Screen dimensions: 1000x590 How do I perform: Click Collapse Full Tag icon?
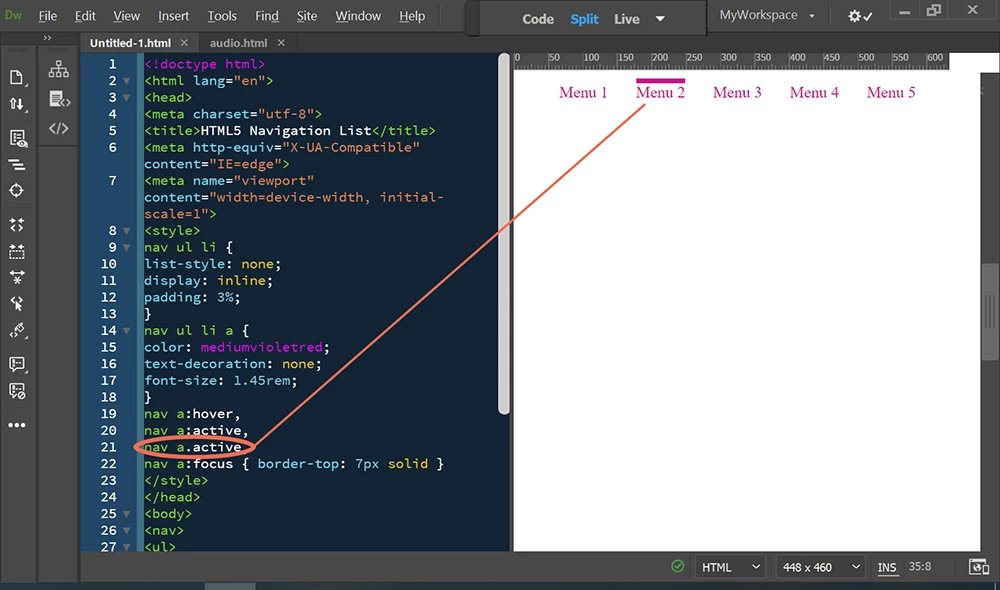17,225
